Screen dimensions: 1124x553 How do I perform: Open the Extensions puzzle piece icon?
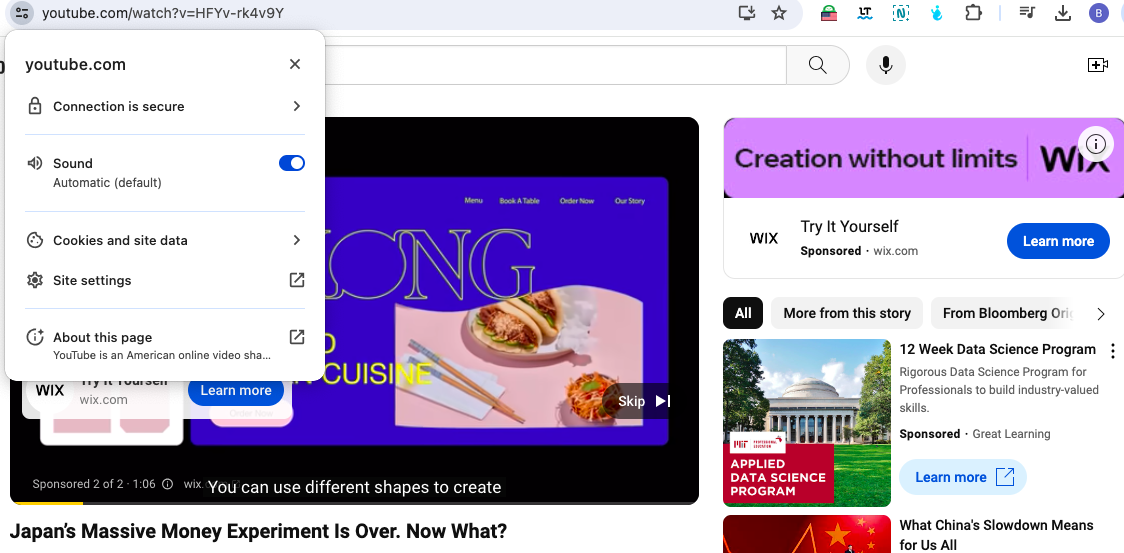pos(973,13)
